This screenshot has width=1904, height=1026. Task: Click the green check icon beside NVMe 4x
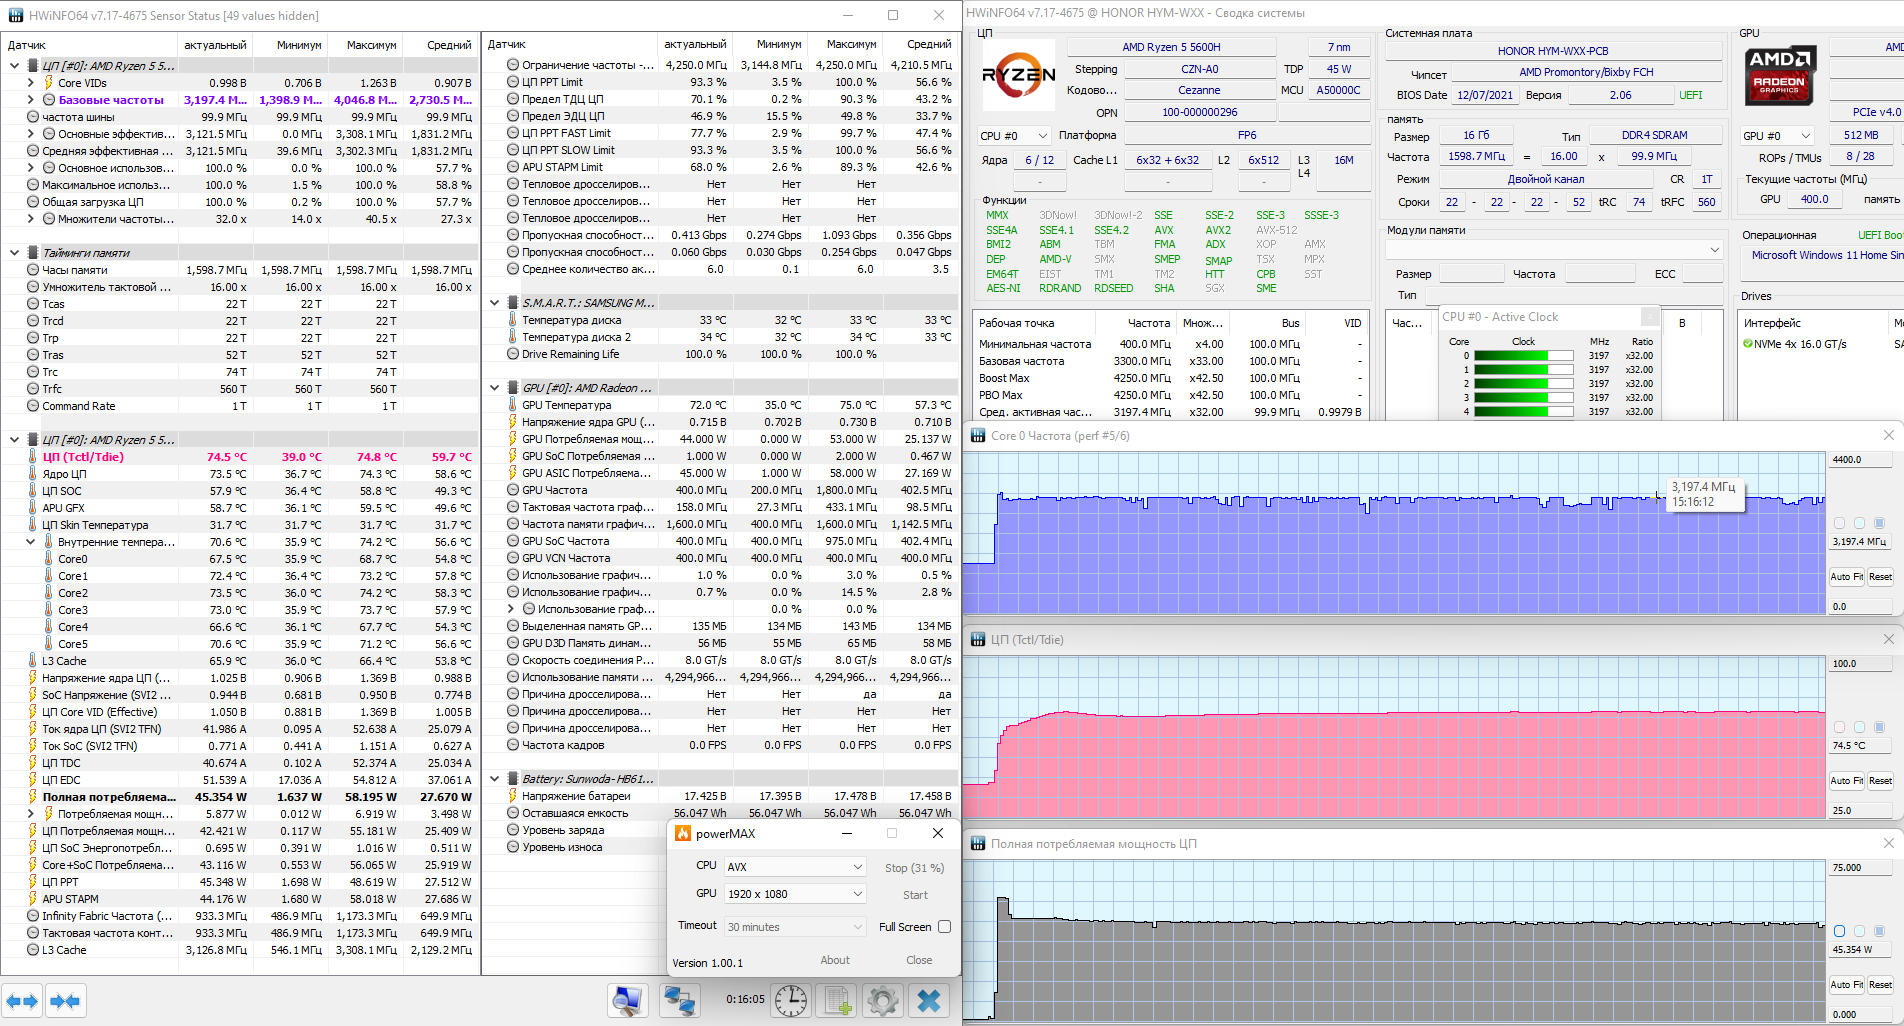point(1747,344)
